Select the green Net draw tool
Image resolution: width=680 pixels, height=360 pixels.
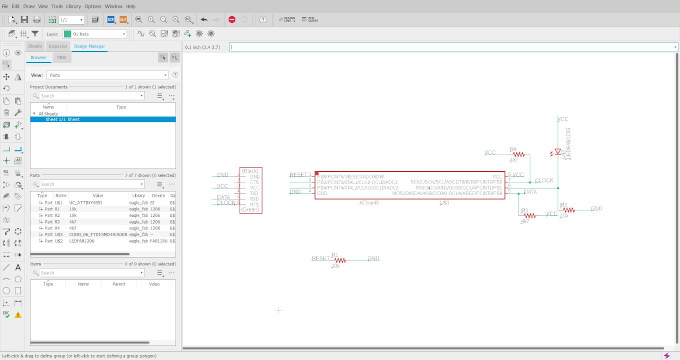tap(7, 149)
